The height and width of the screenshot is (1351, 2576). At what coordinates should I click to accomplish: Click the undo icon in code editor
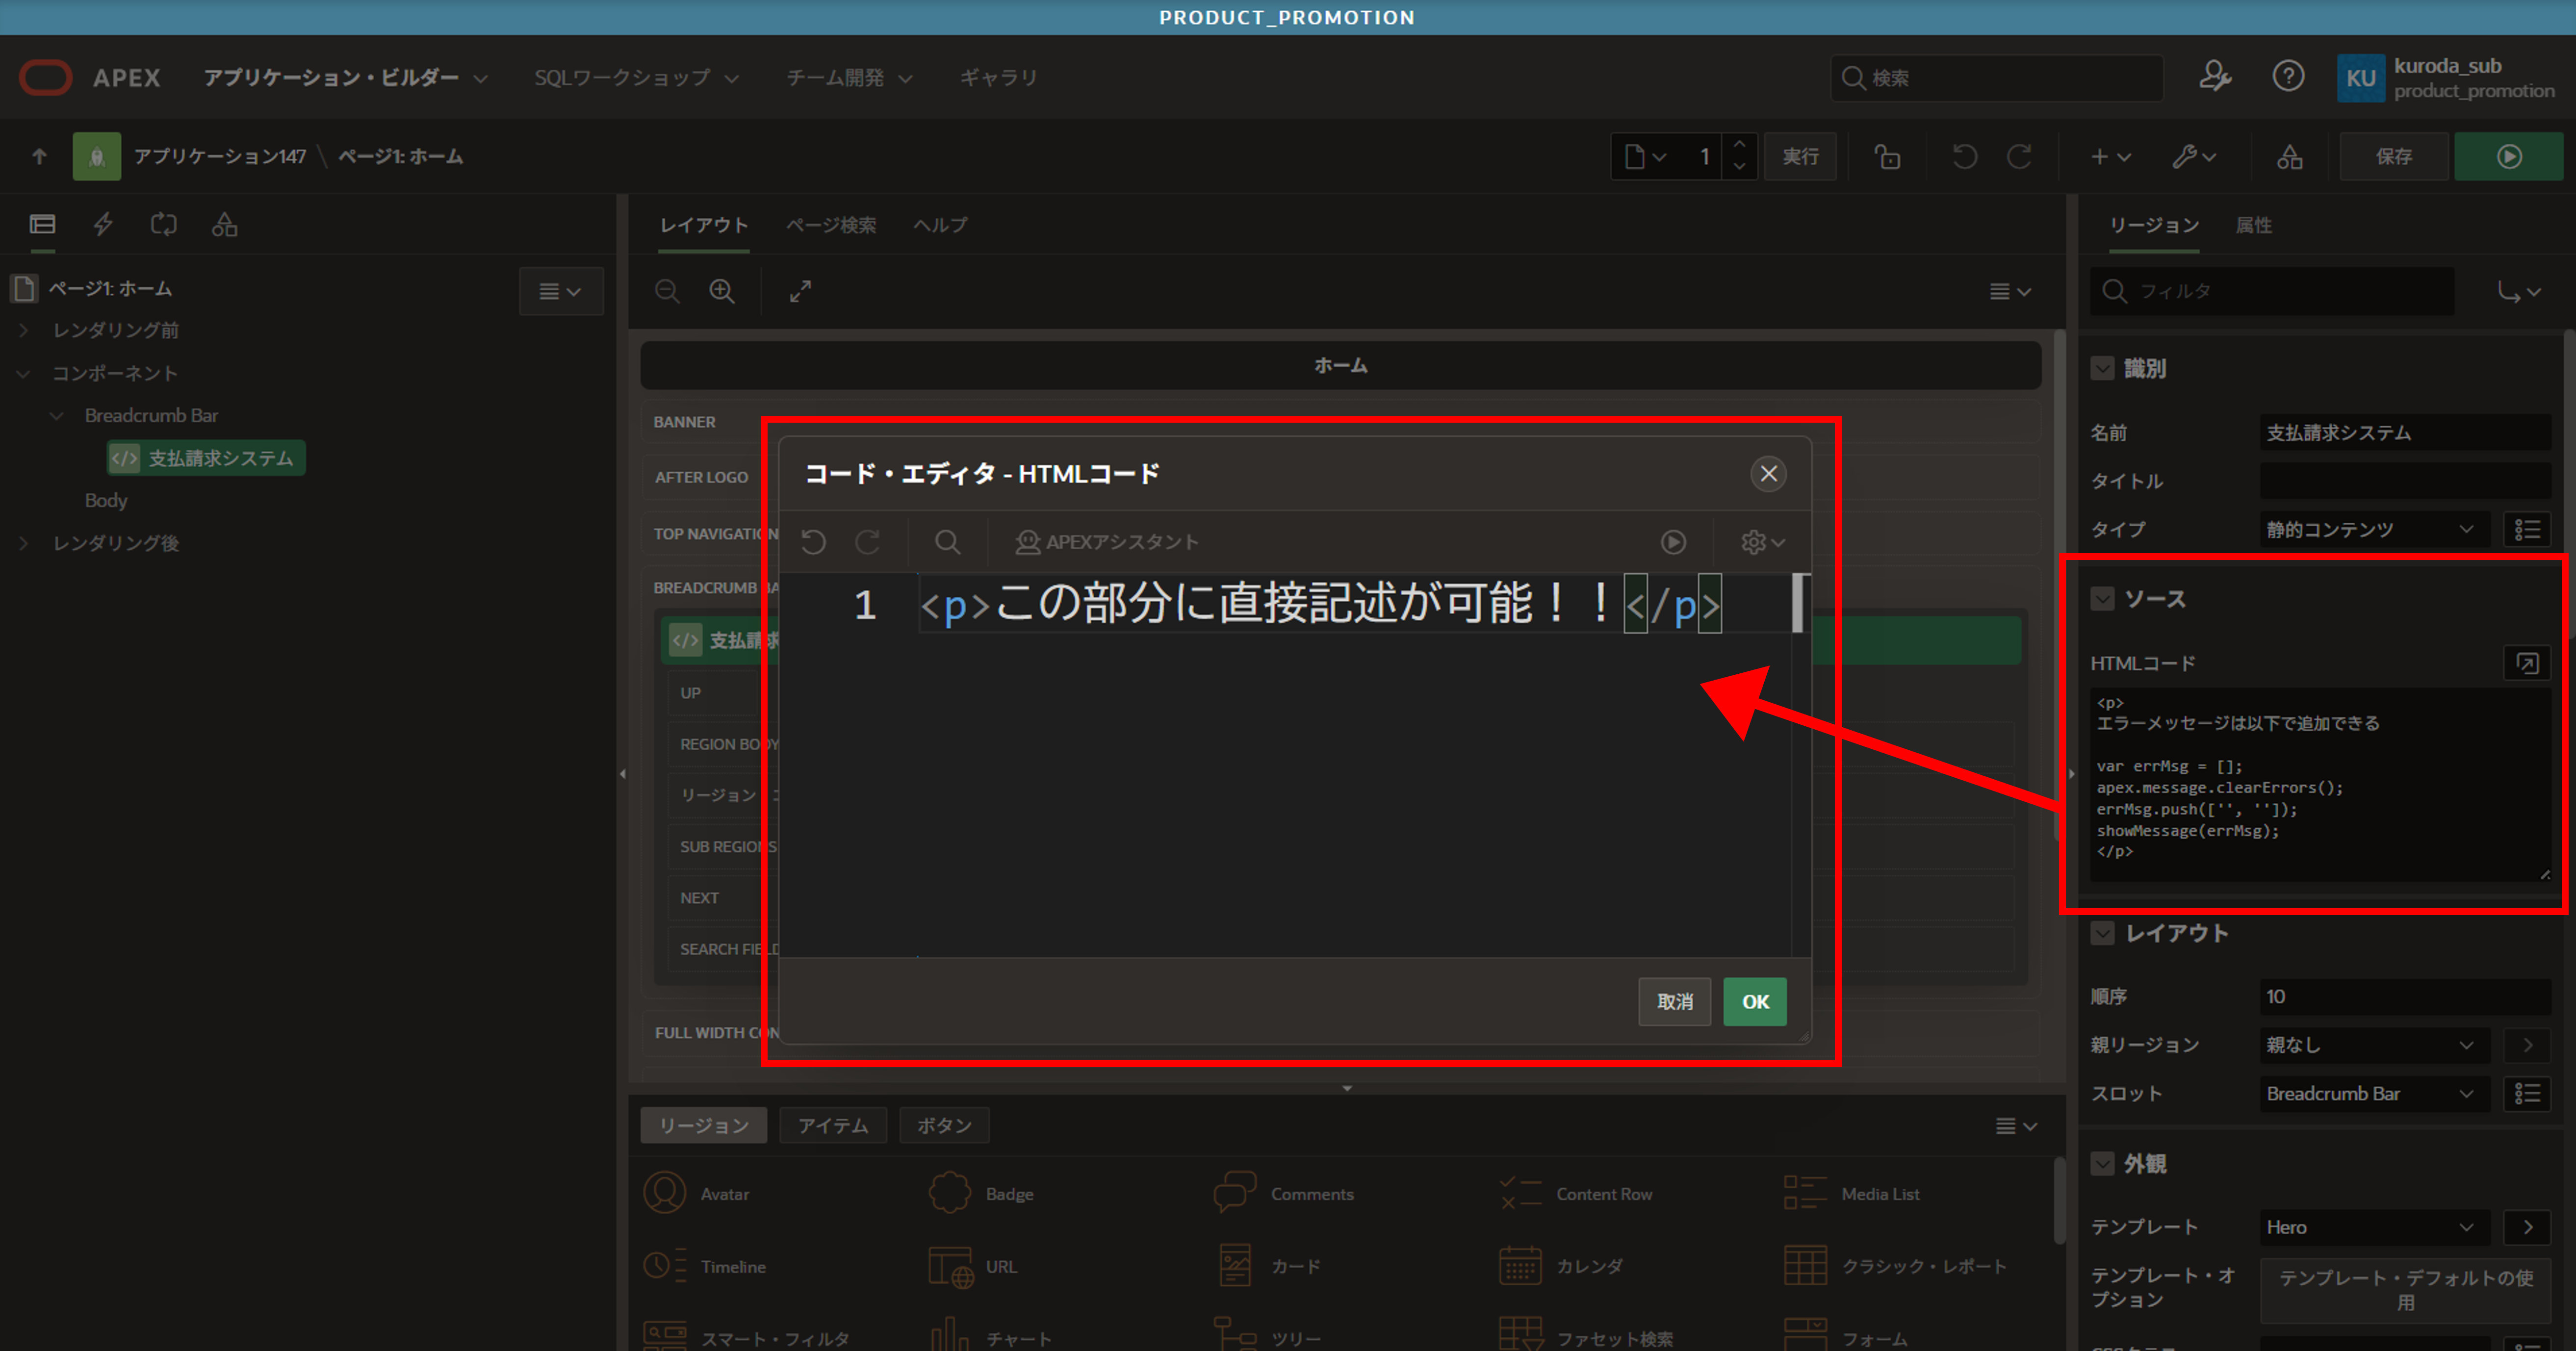[x=813, y=542]
